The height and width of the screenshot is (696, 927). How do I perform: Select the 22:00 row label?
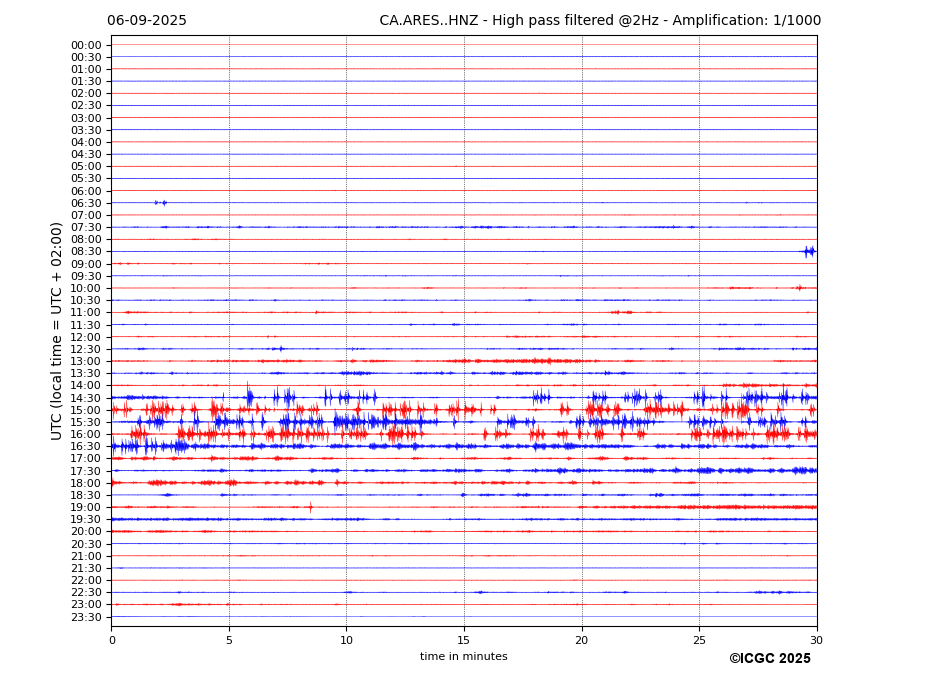86,581
